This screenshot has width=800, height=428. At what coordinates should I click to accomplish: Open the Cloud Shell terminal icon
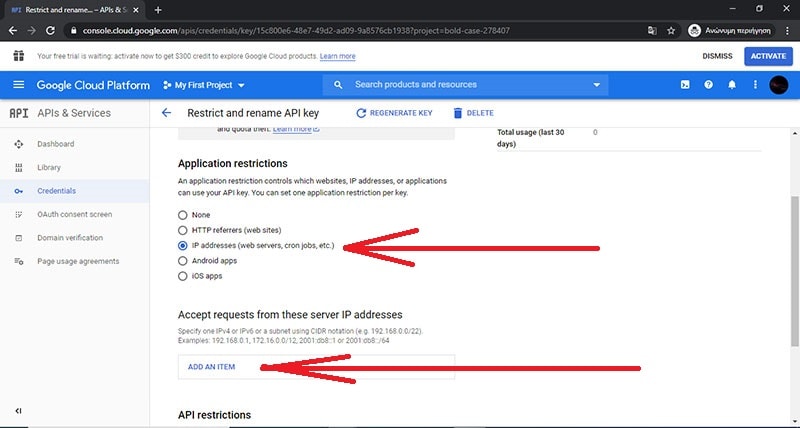point(685,85)
